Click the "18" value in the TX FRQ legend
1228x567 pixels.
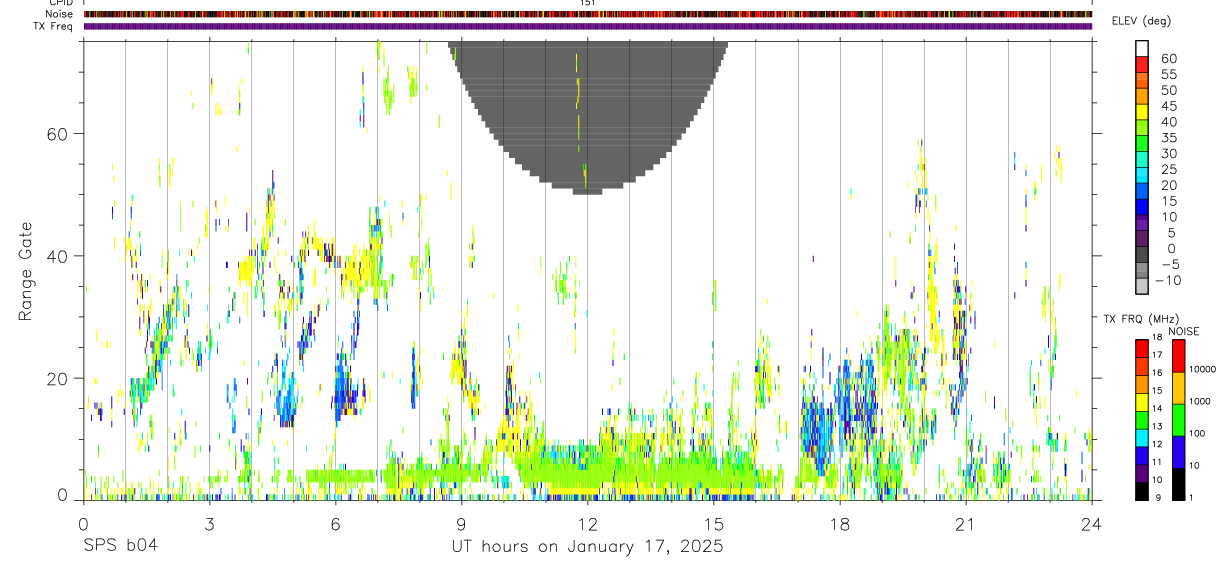[x=1157, y=338]
